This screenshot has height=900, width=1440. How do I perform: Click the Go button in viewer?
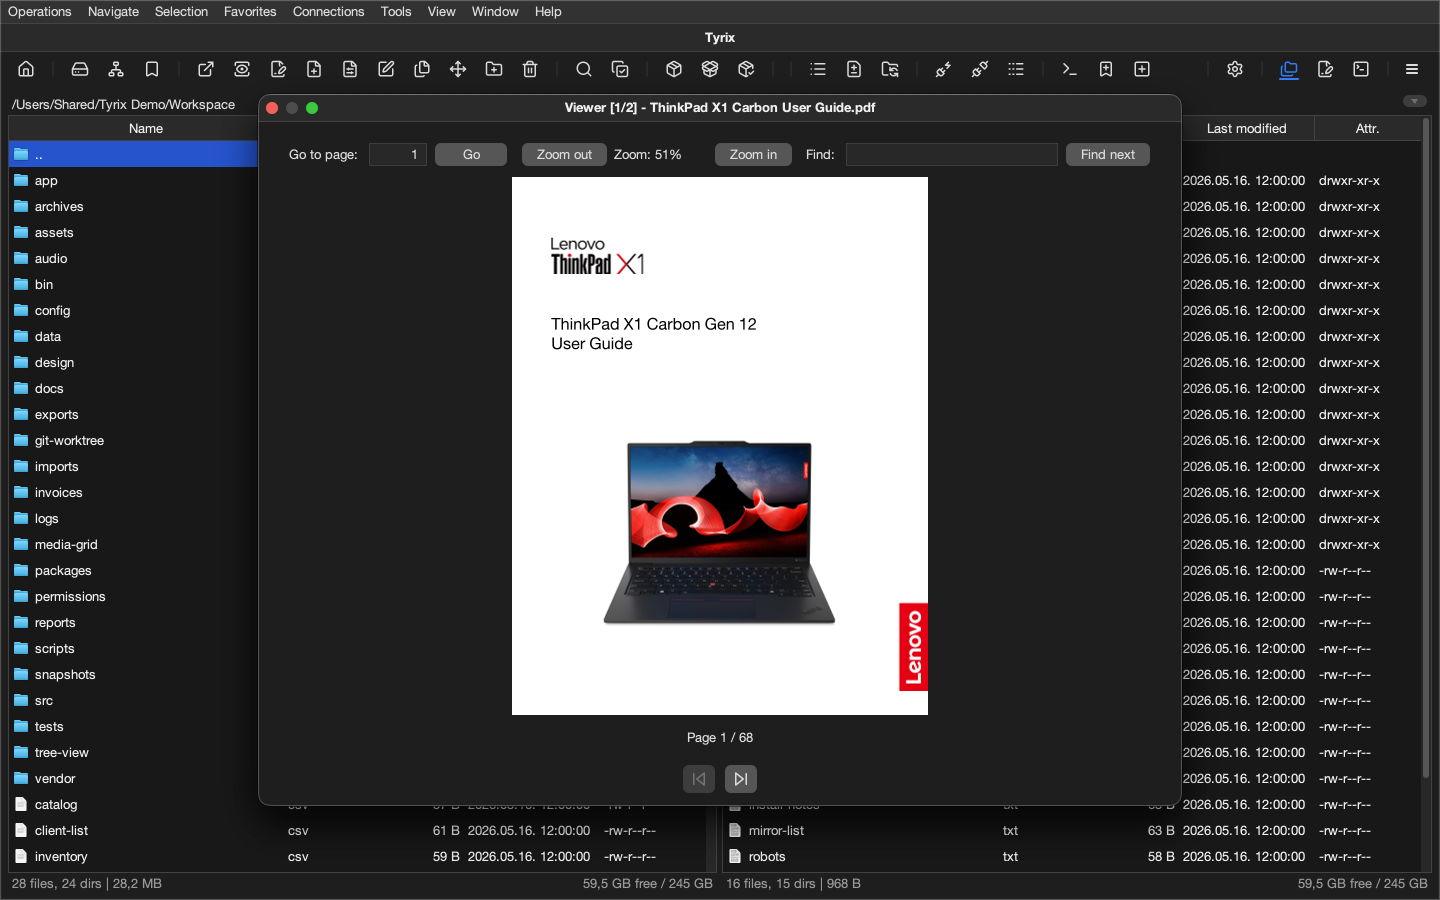(471, 154)
